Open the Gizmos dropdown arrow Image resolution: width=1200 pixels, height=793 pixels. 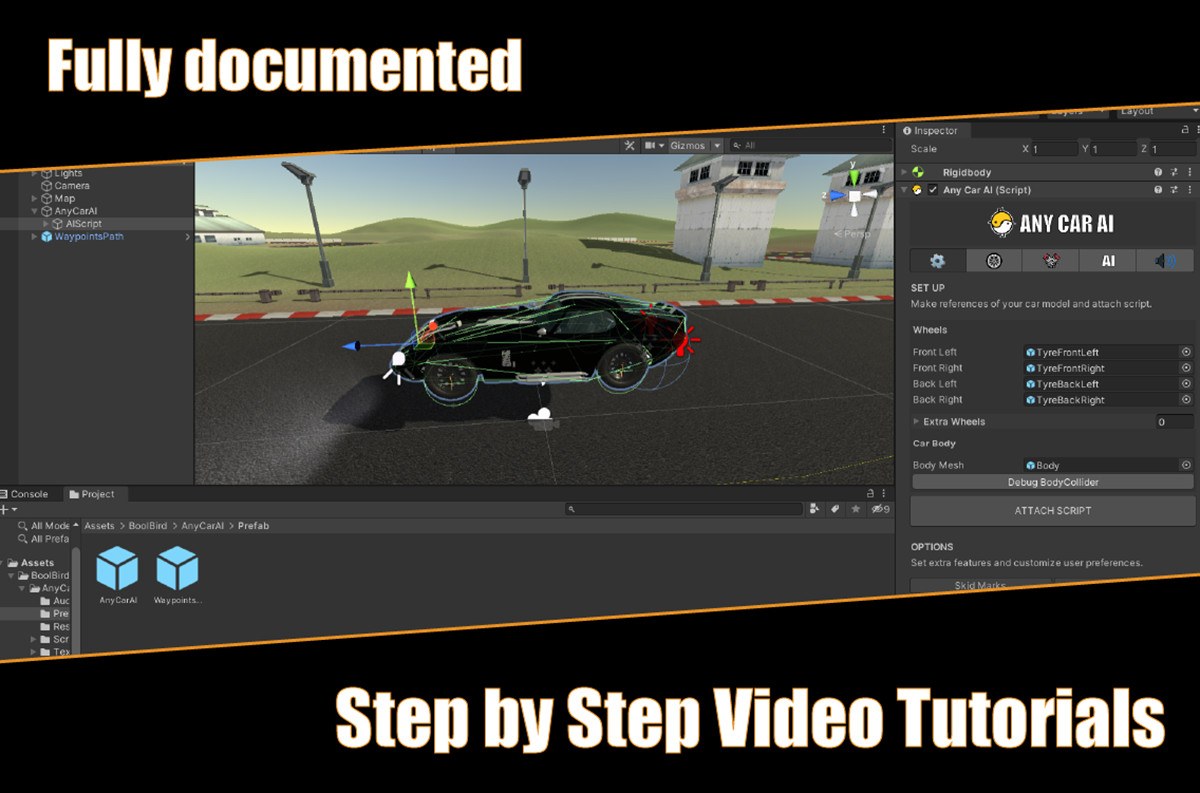[x=717, y=145]
